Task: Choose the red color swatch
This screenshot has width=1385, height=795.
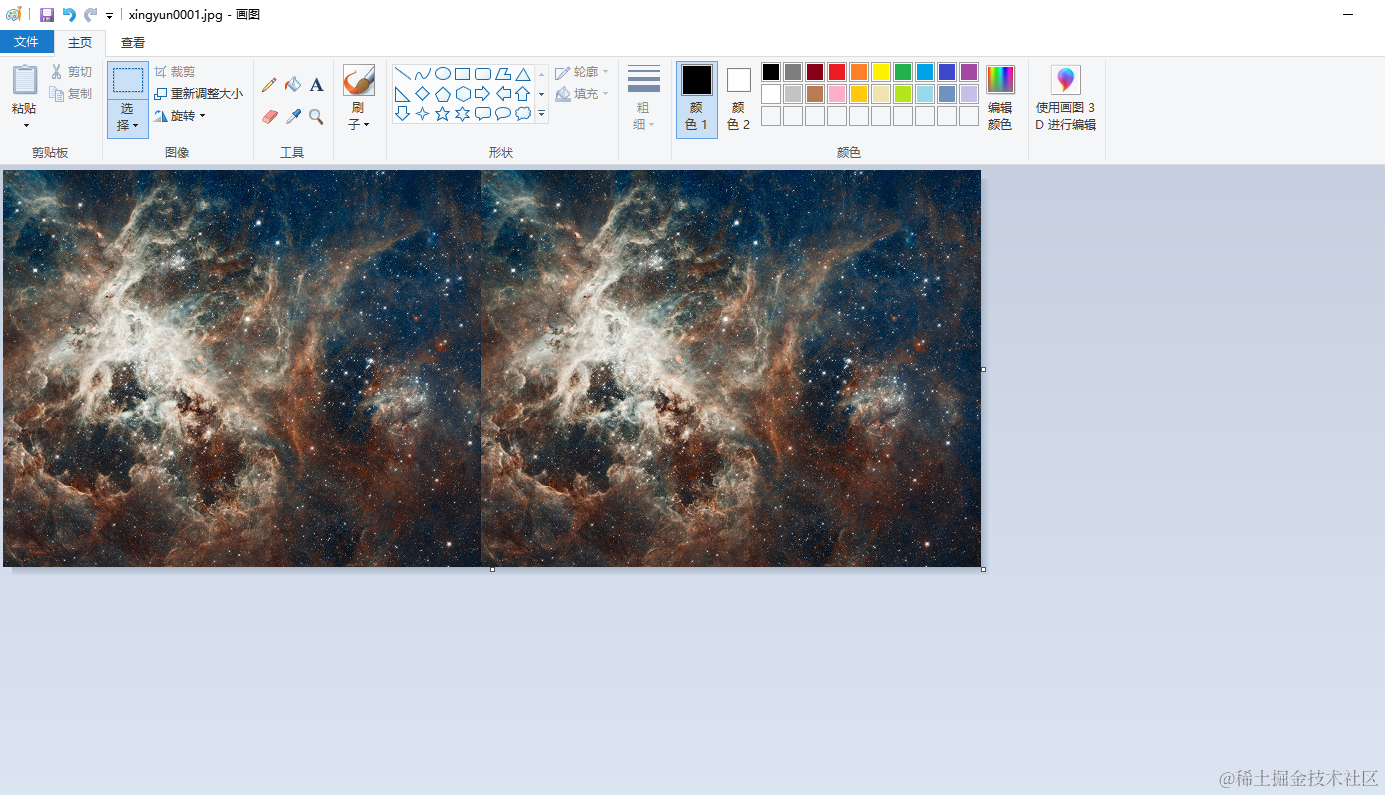Action: pos(837,72)
